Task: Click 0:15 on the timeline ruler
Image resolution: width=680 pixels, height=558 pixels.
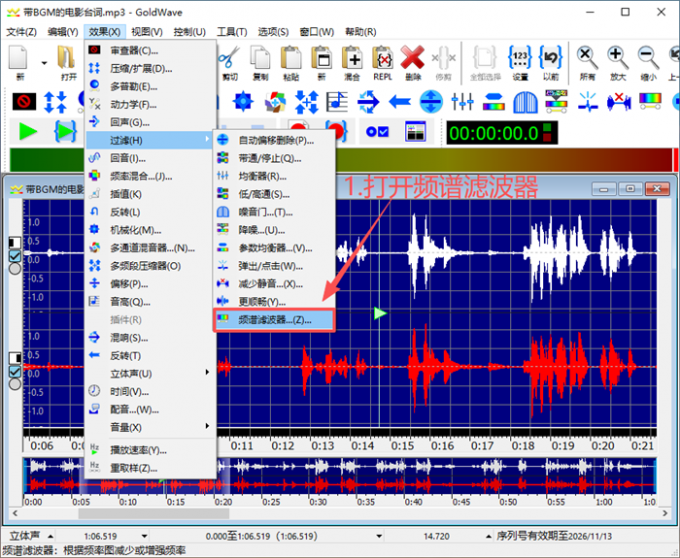Action: (403, 446)
